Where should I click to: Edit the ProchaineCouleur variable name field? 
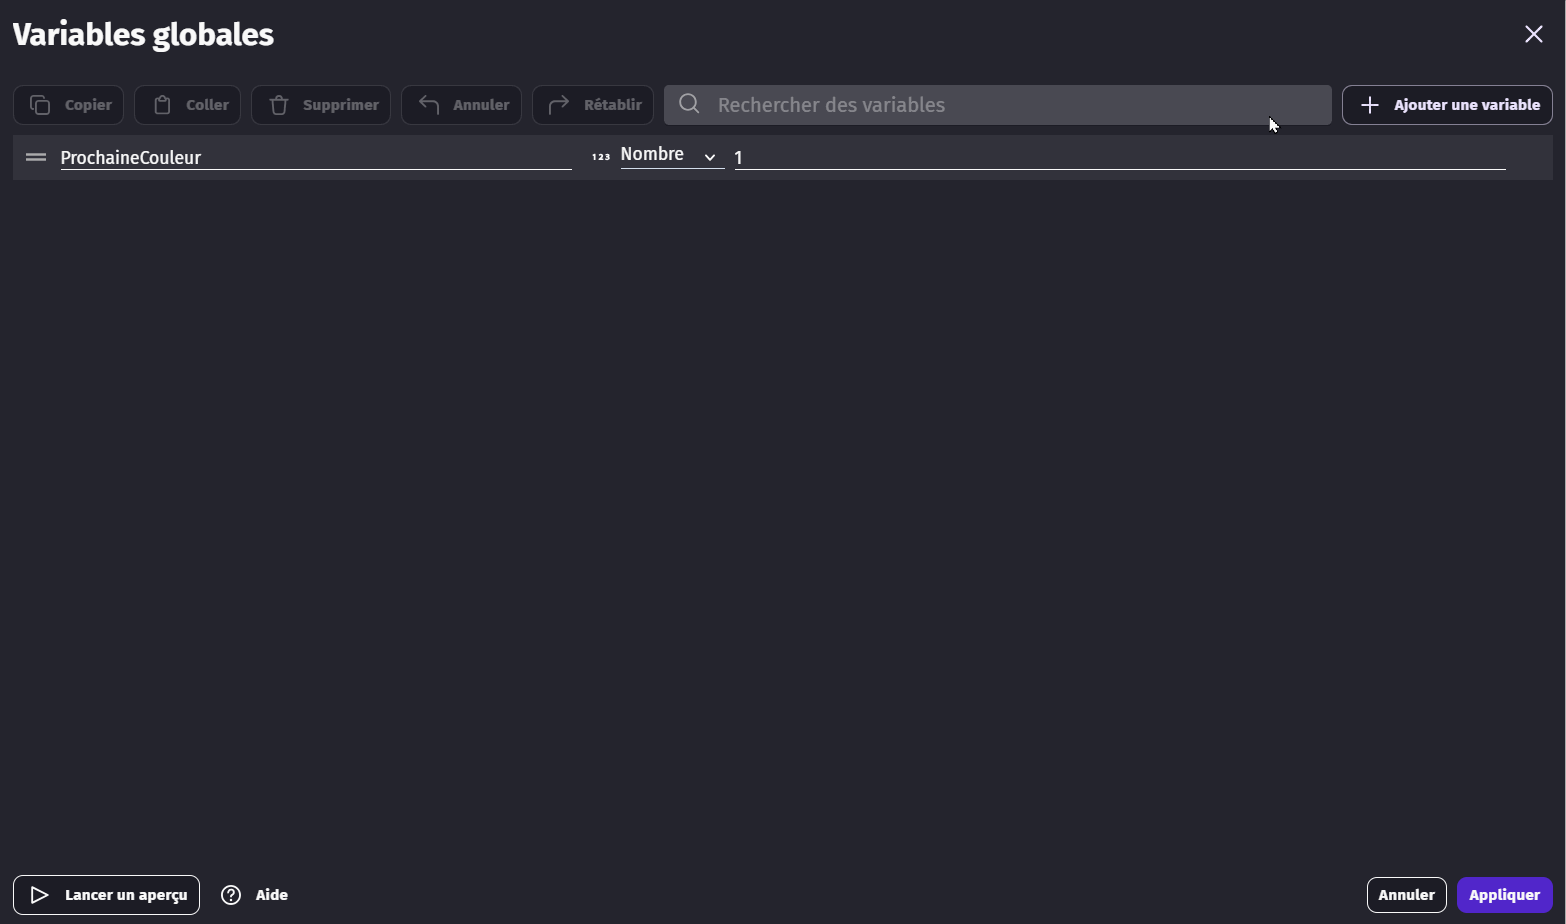[x=315, y=158]
